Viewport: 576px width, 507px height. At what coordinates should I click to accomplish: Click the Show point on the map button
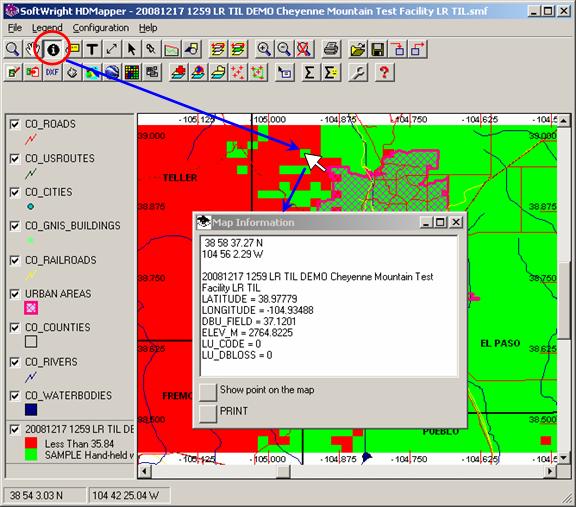208,392
